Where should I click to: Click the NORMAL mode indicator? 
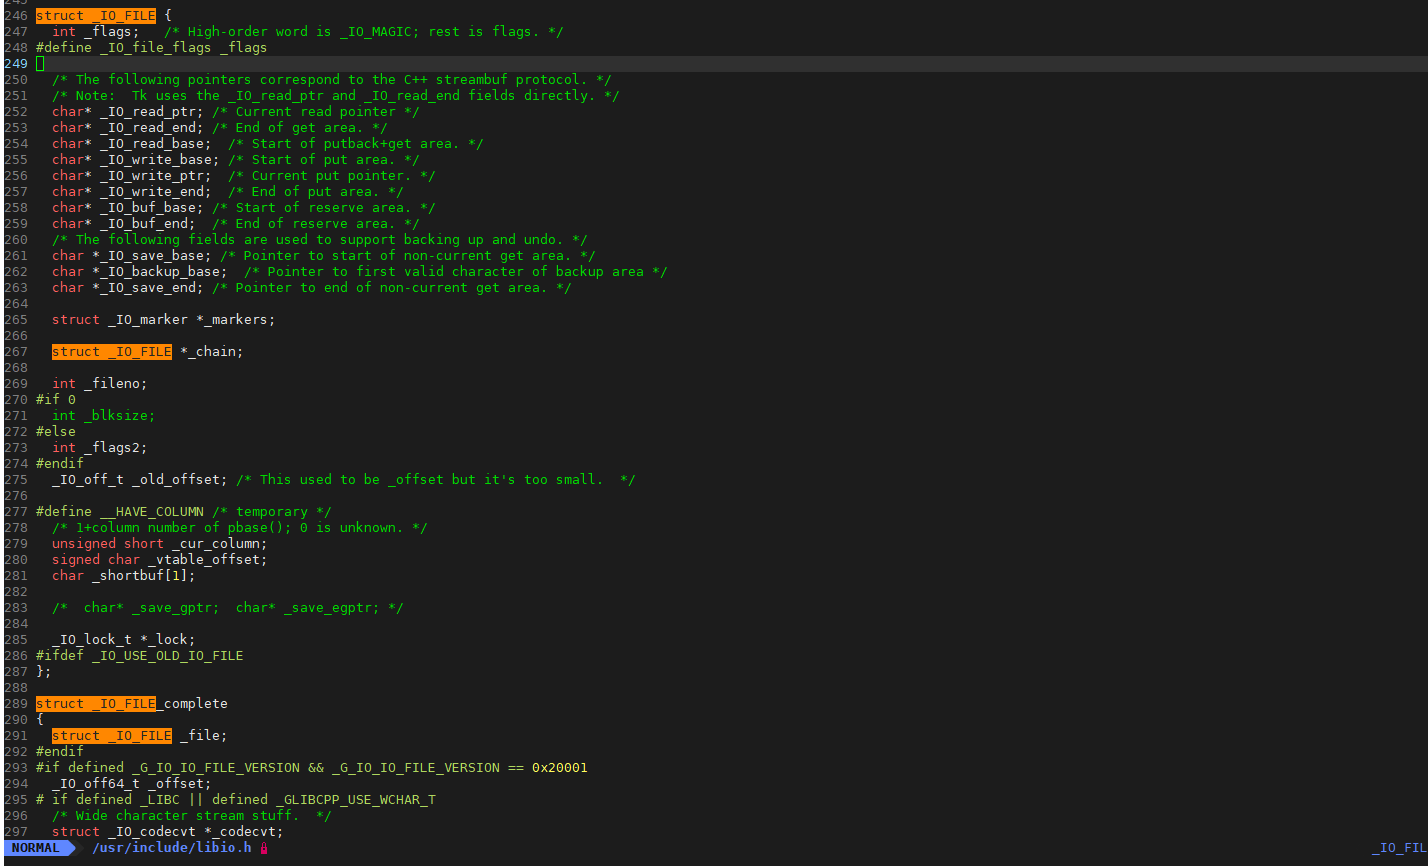coord(36,848)
